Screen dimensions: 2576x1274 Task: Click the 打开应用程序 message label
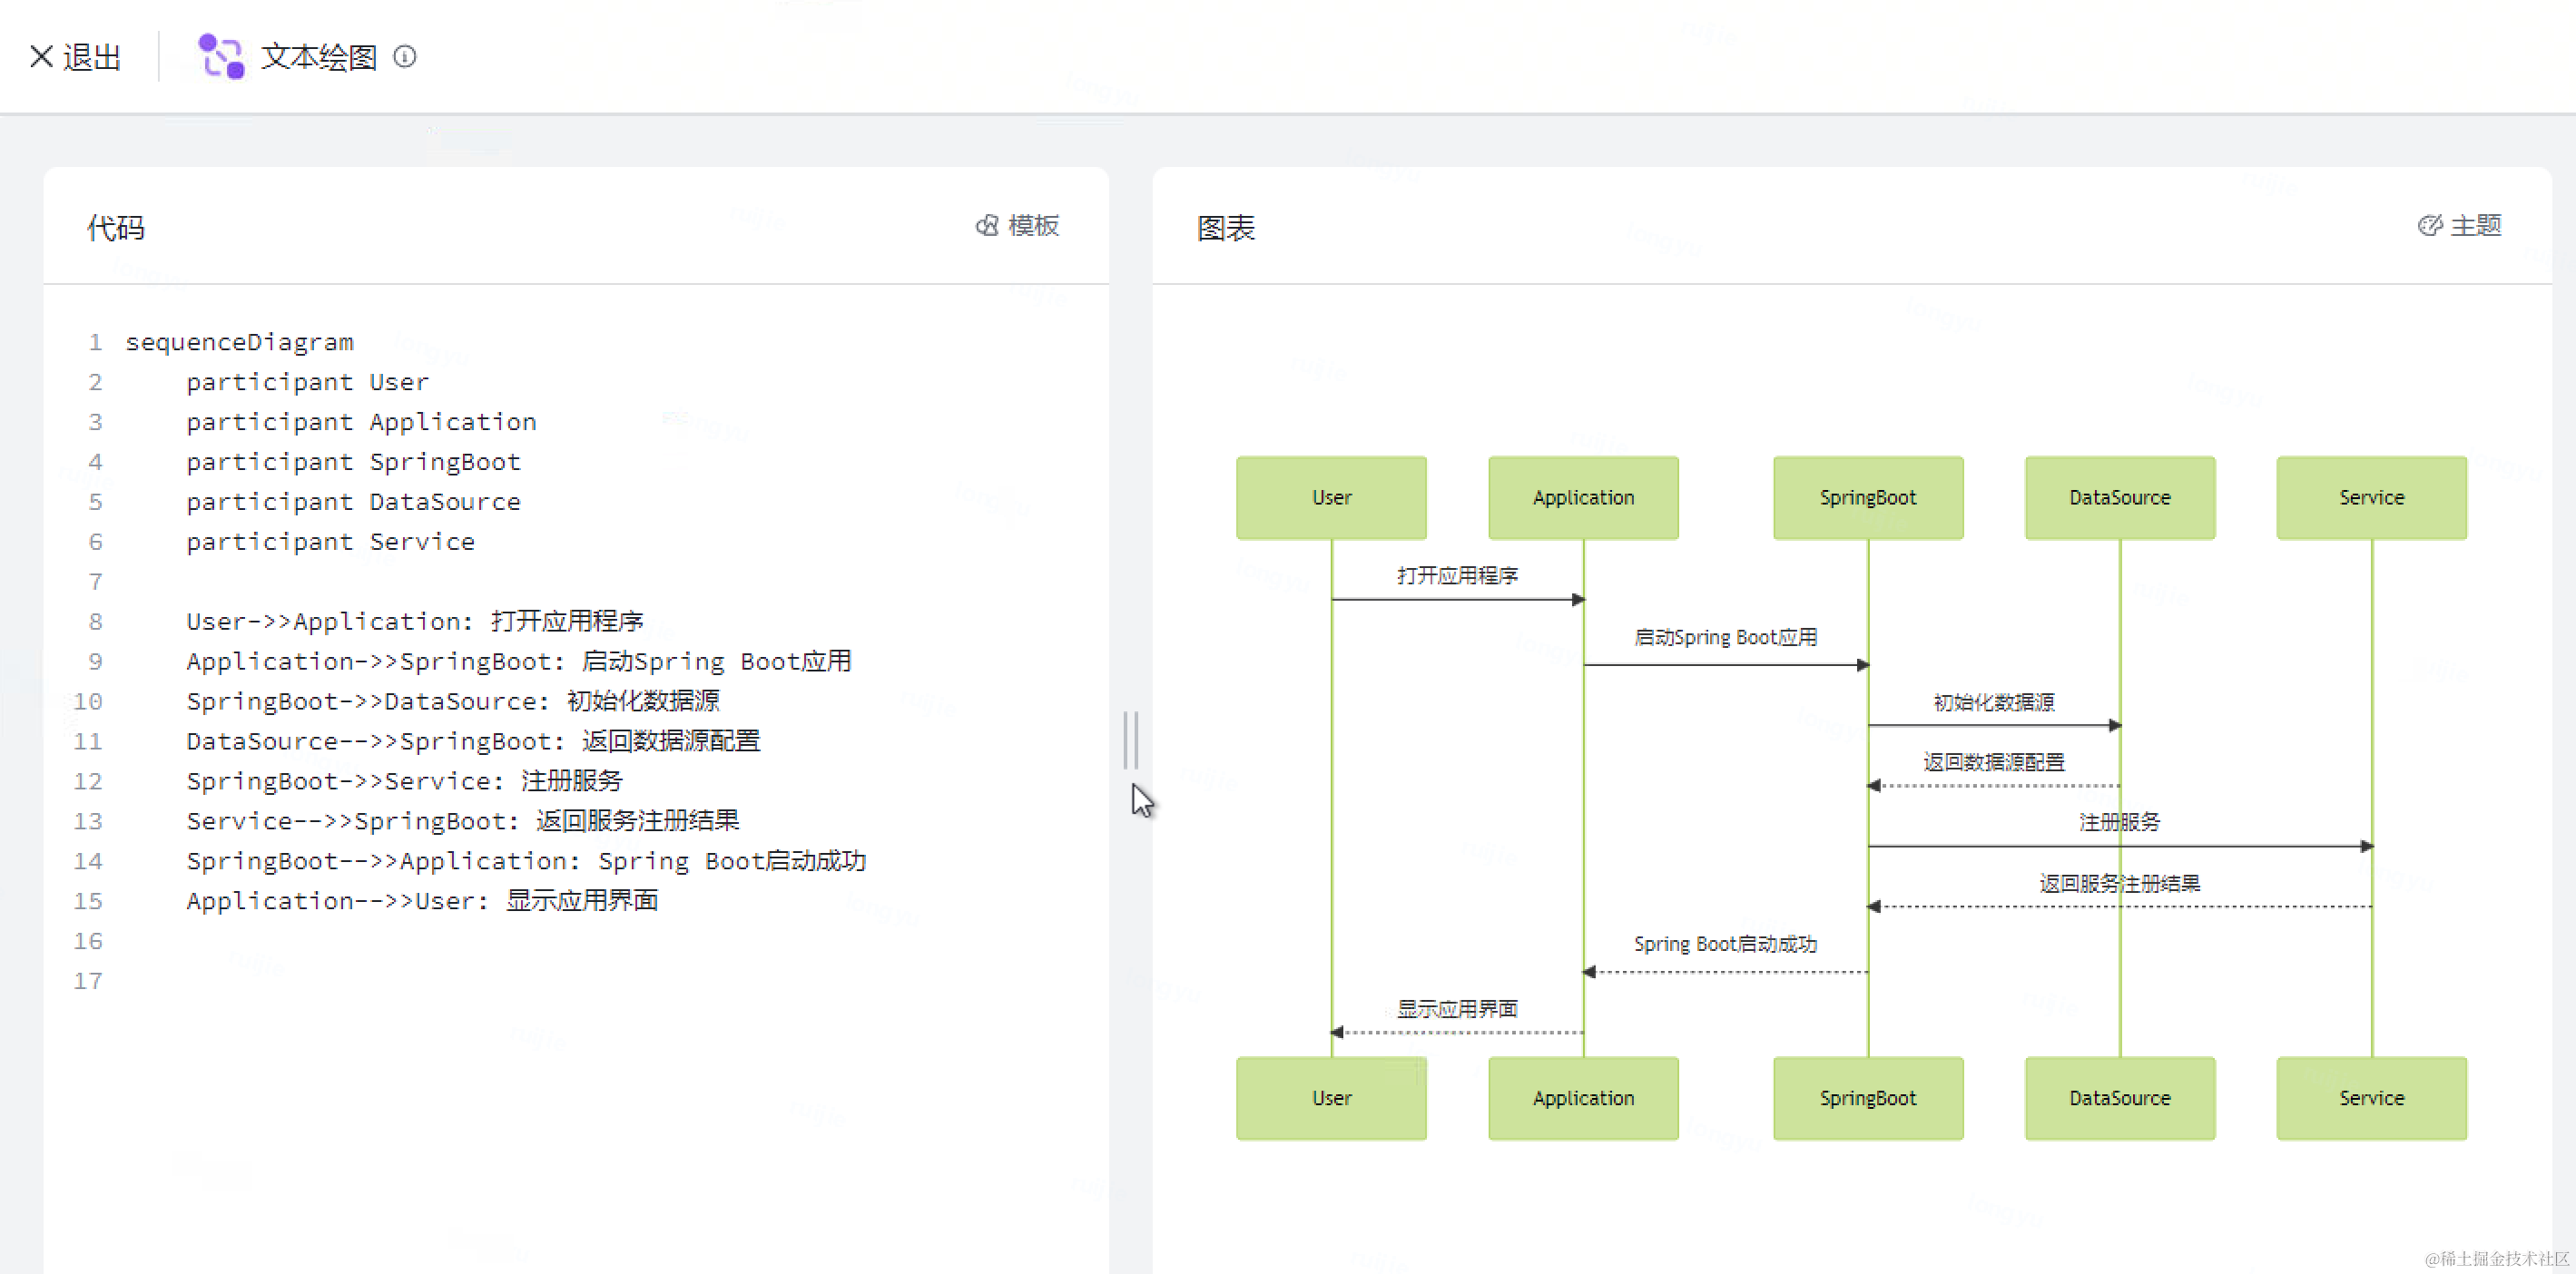click(1457, 575)
